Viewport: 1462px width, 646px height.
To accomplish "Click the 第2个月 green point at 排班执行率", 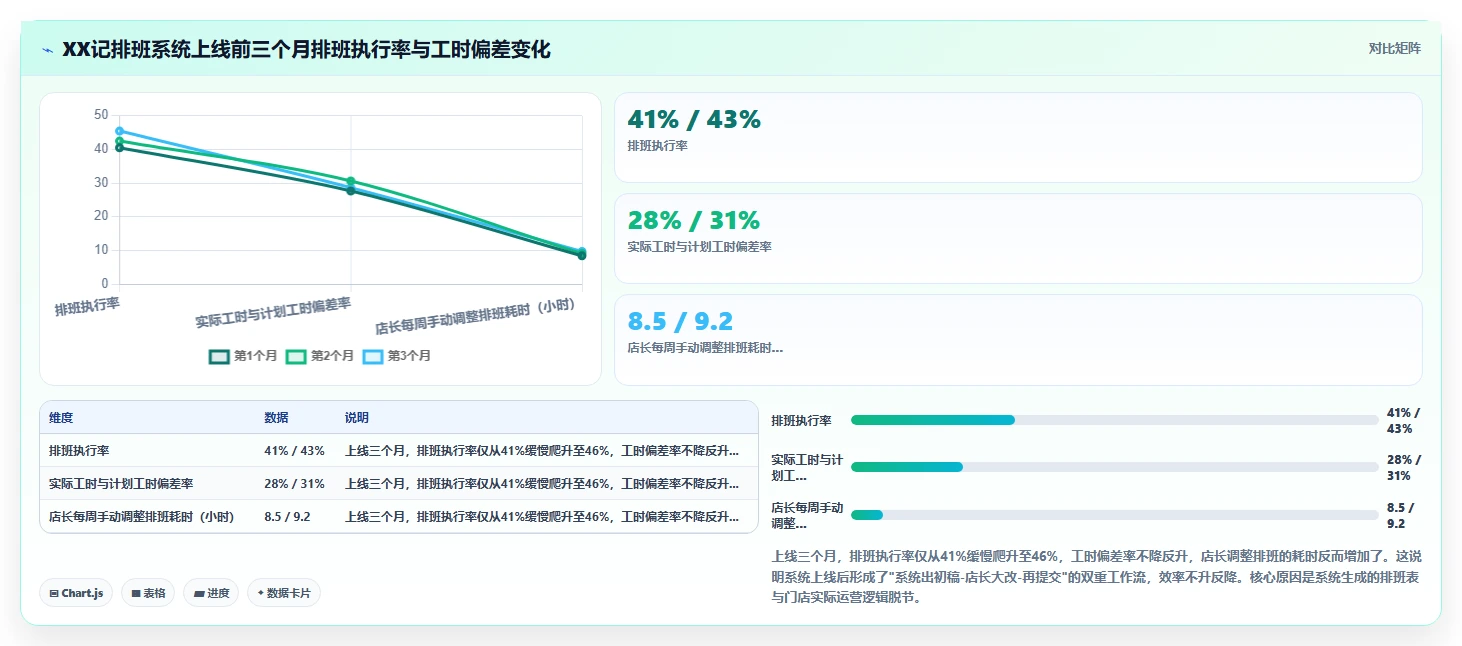I will [x=119, y=141].
